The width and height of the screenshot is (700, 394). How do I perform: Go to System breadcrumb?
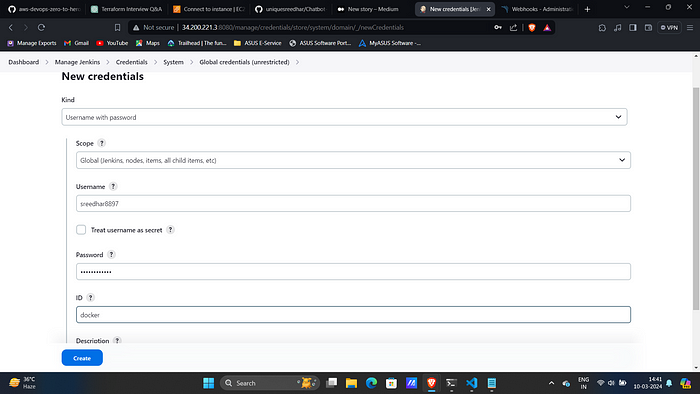click(x=173, y=62)
